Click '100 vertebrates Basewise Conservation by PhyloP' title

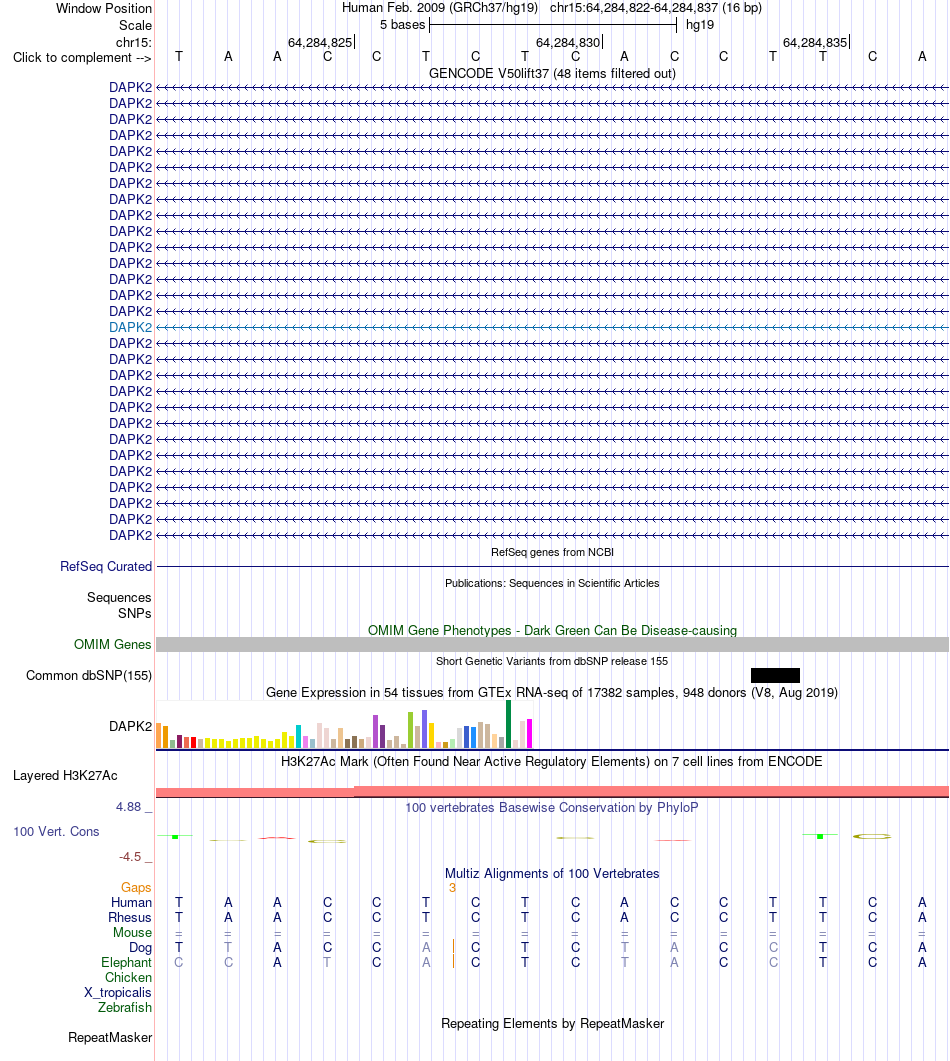tap(552, 807)
